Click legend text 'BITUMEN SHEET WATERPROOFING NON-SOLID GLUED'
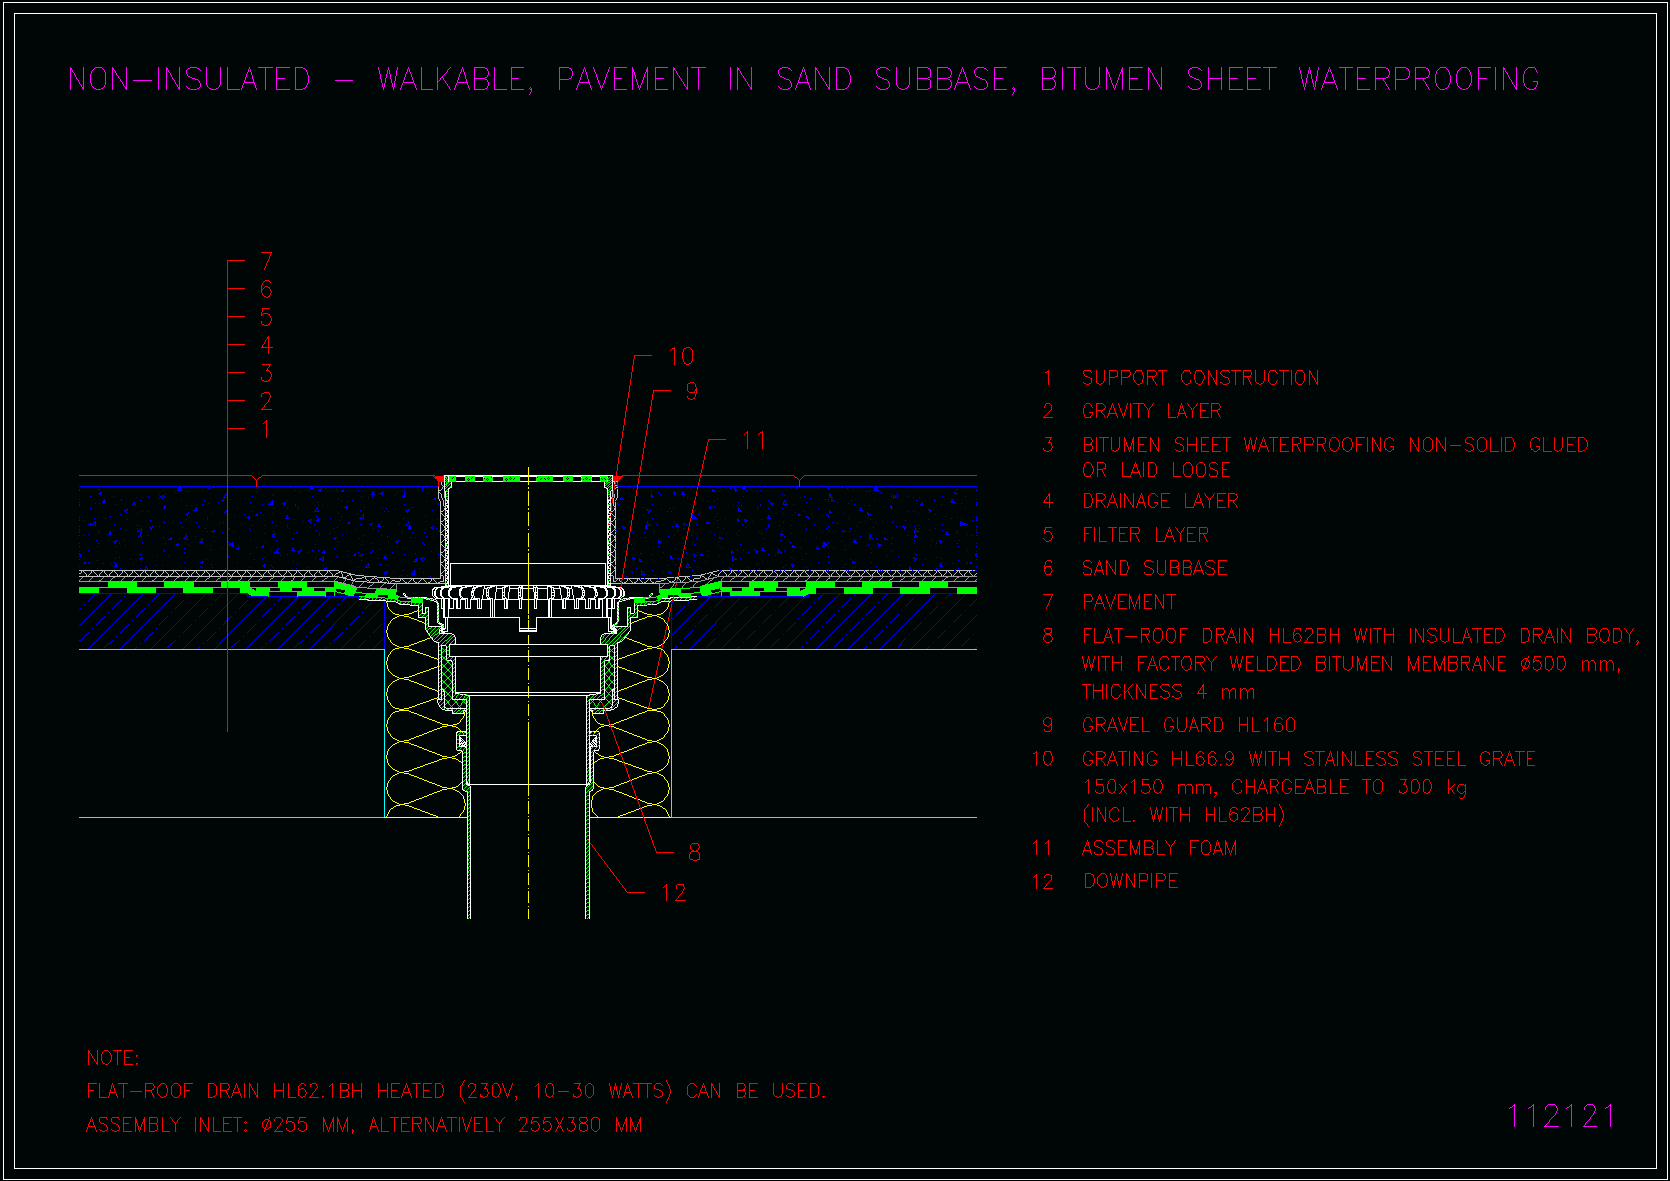Viewport: 1670px width, 1181px height. pos(1335,445)
